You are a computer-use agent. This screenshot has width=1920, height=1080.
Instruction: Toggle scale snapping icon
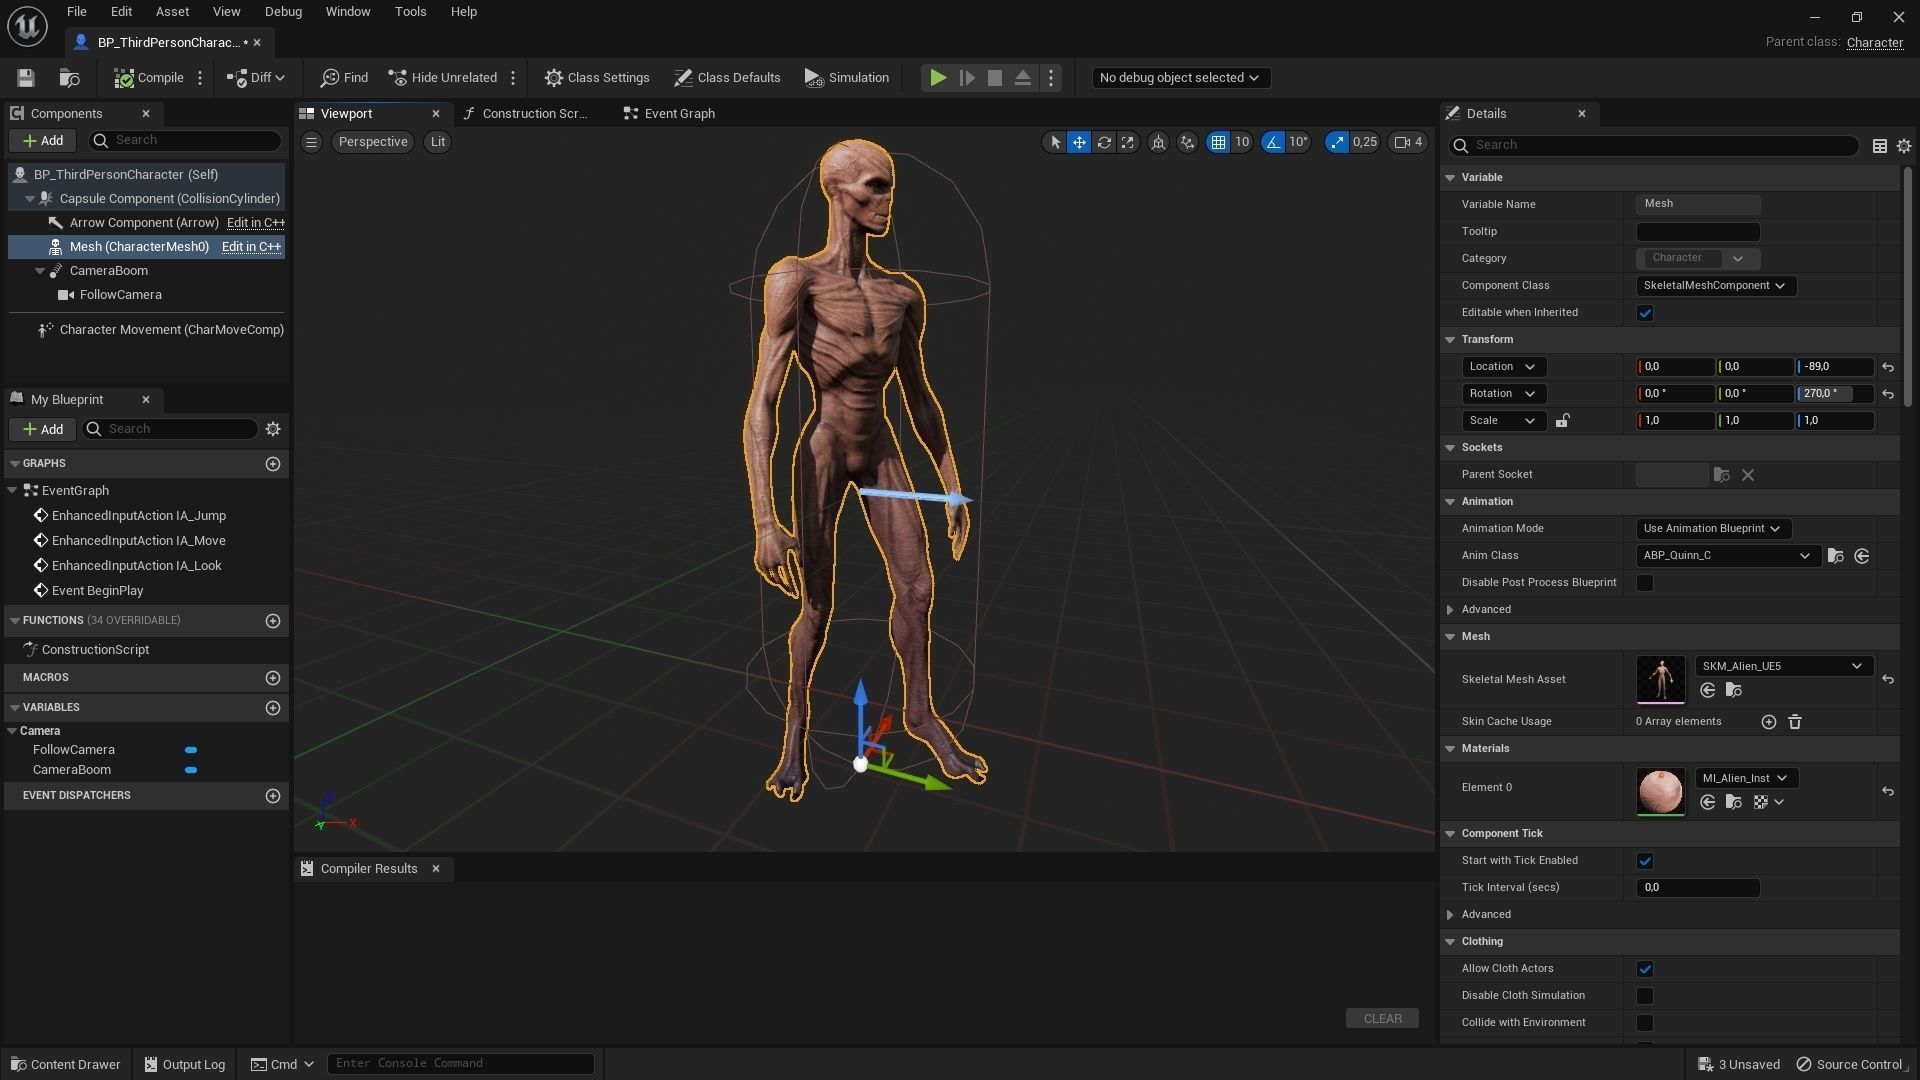[1337, 142]
